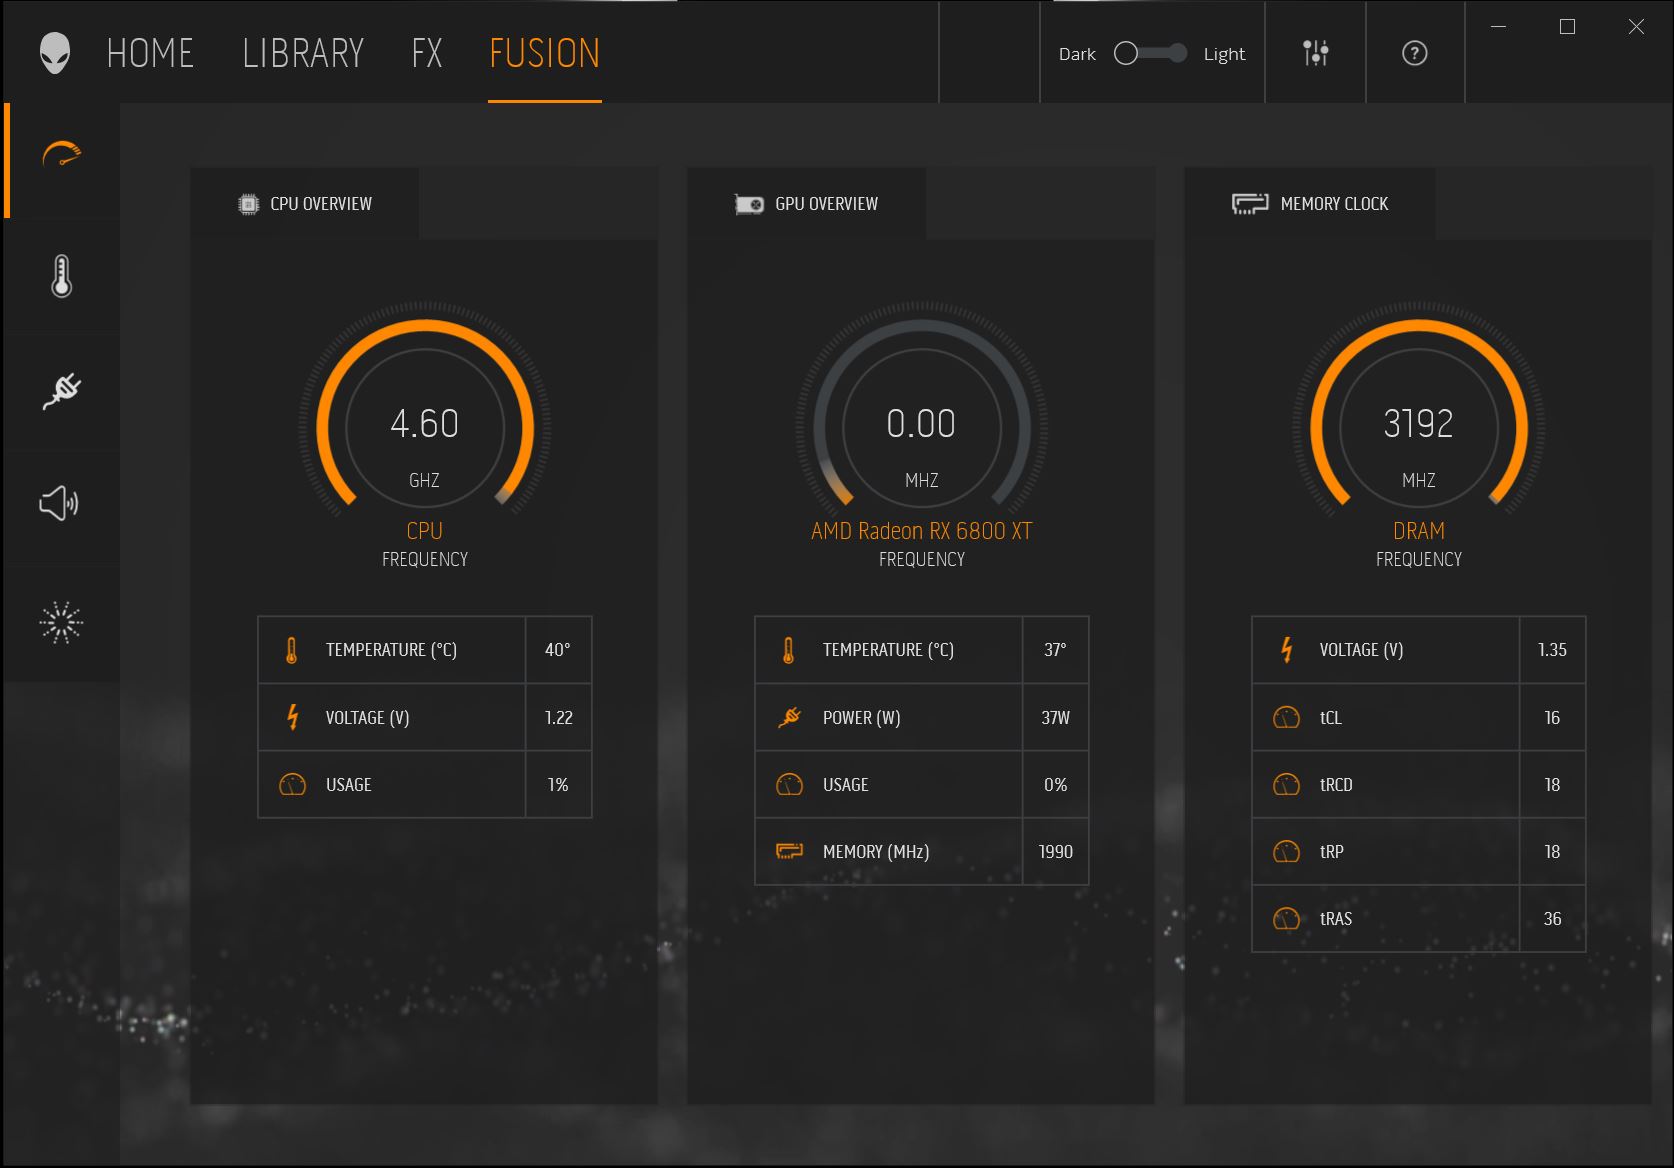1674x1168 pixels.
Task: Click the Alienware head logo
Action: coord(55,53)
